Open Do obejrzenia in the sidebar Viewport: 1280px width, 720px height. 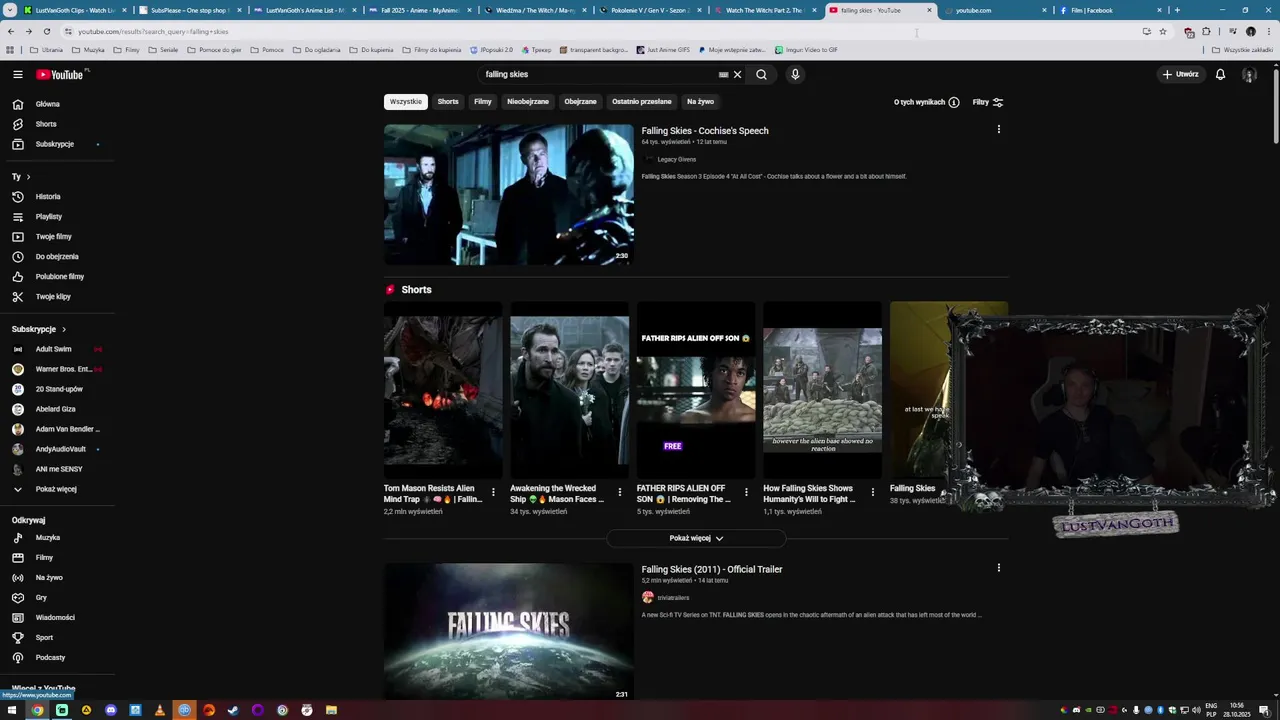[x=57, y=257]
